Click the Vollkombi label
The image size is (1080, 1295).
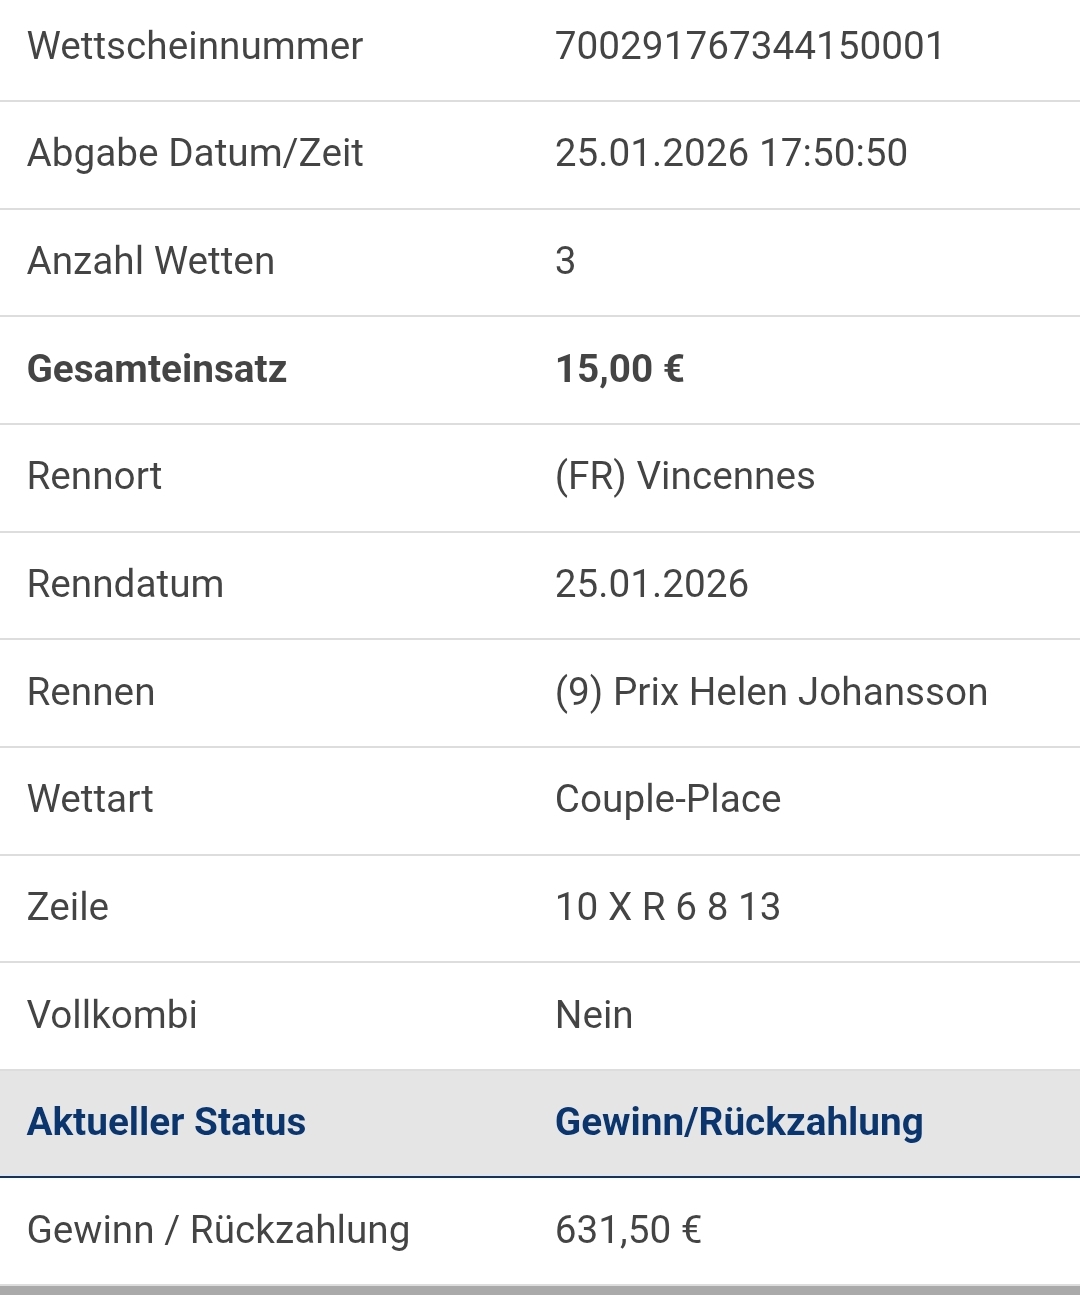coord(112,1015)
